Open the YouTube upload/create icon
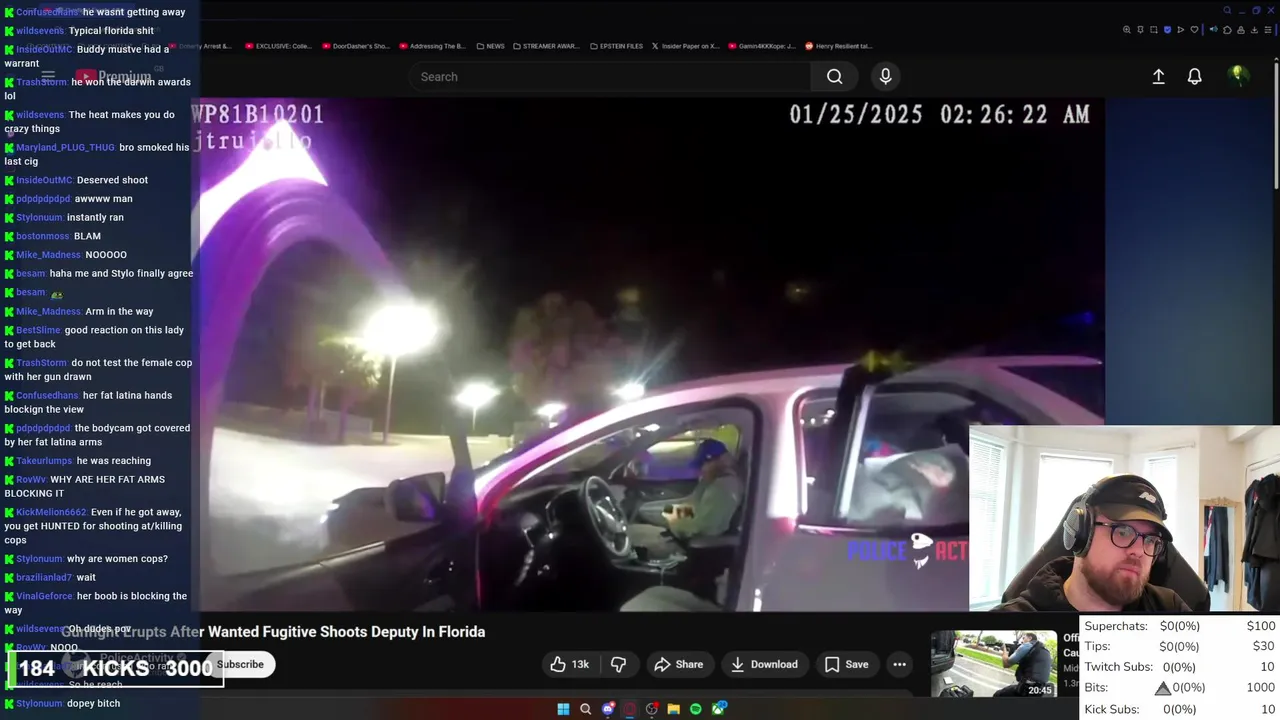The width and height of the screenshot is (1280, 720). (x=1158, y=77)
